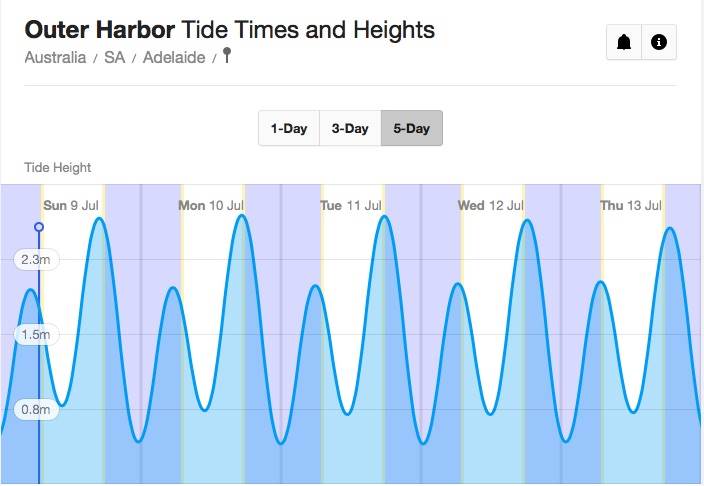Click the Thu 13 Jul date label

631,206
